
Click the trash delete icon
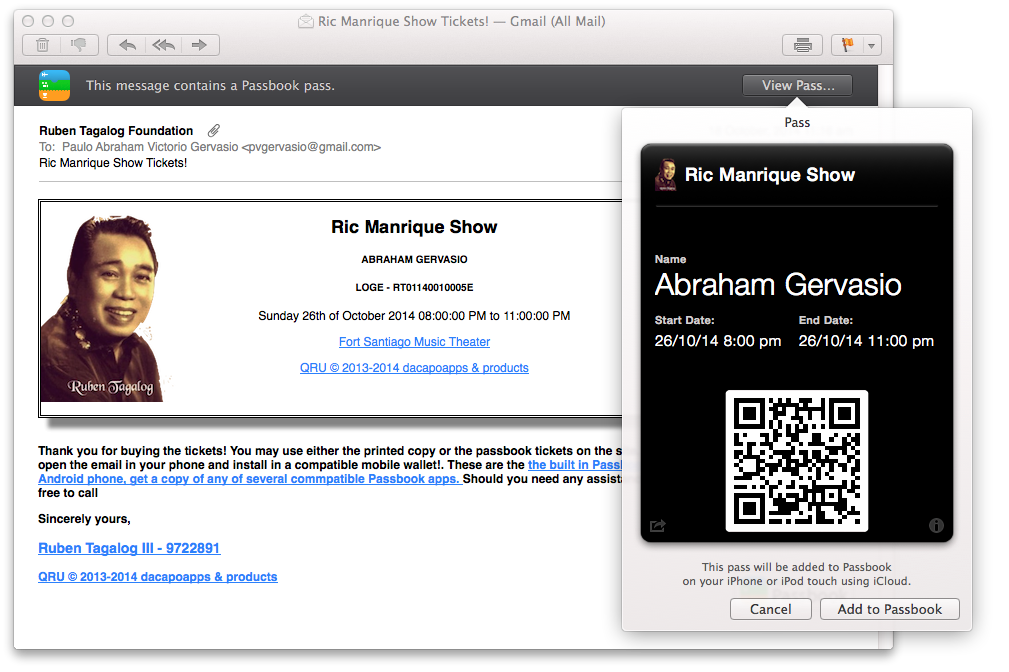42,45
